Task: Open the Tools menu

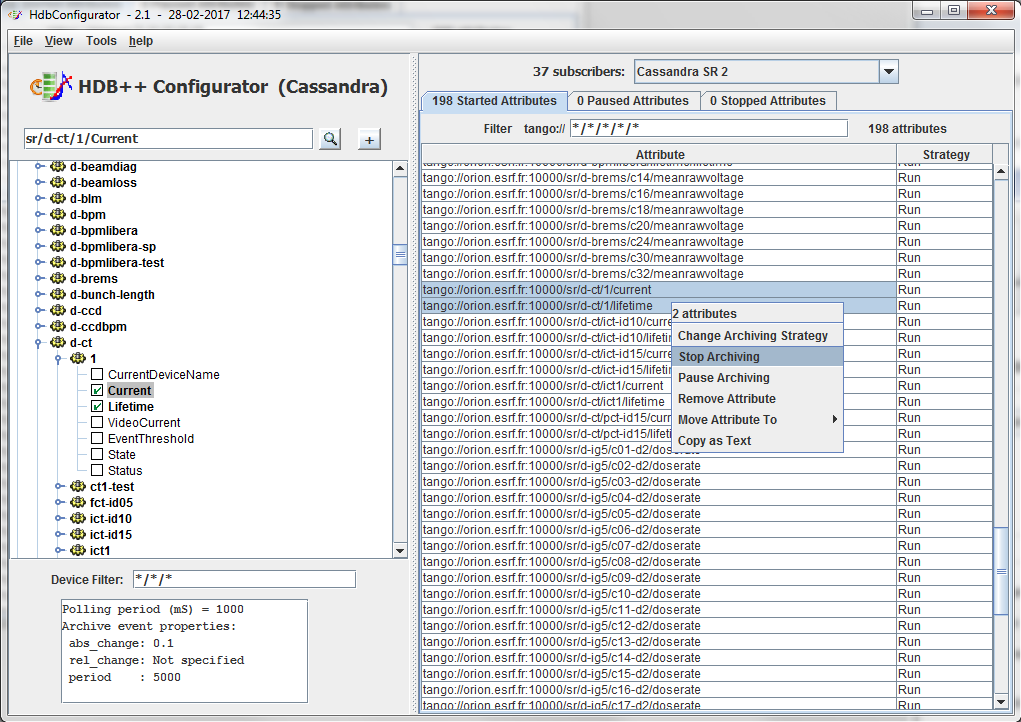Action: click(101, 41)
